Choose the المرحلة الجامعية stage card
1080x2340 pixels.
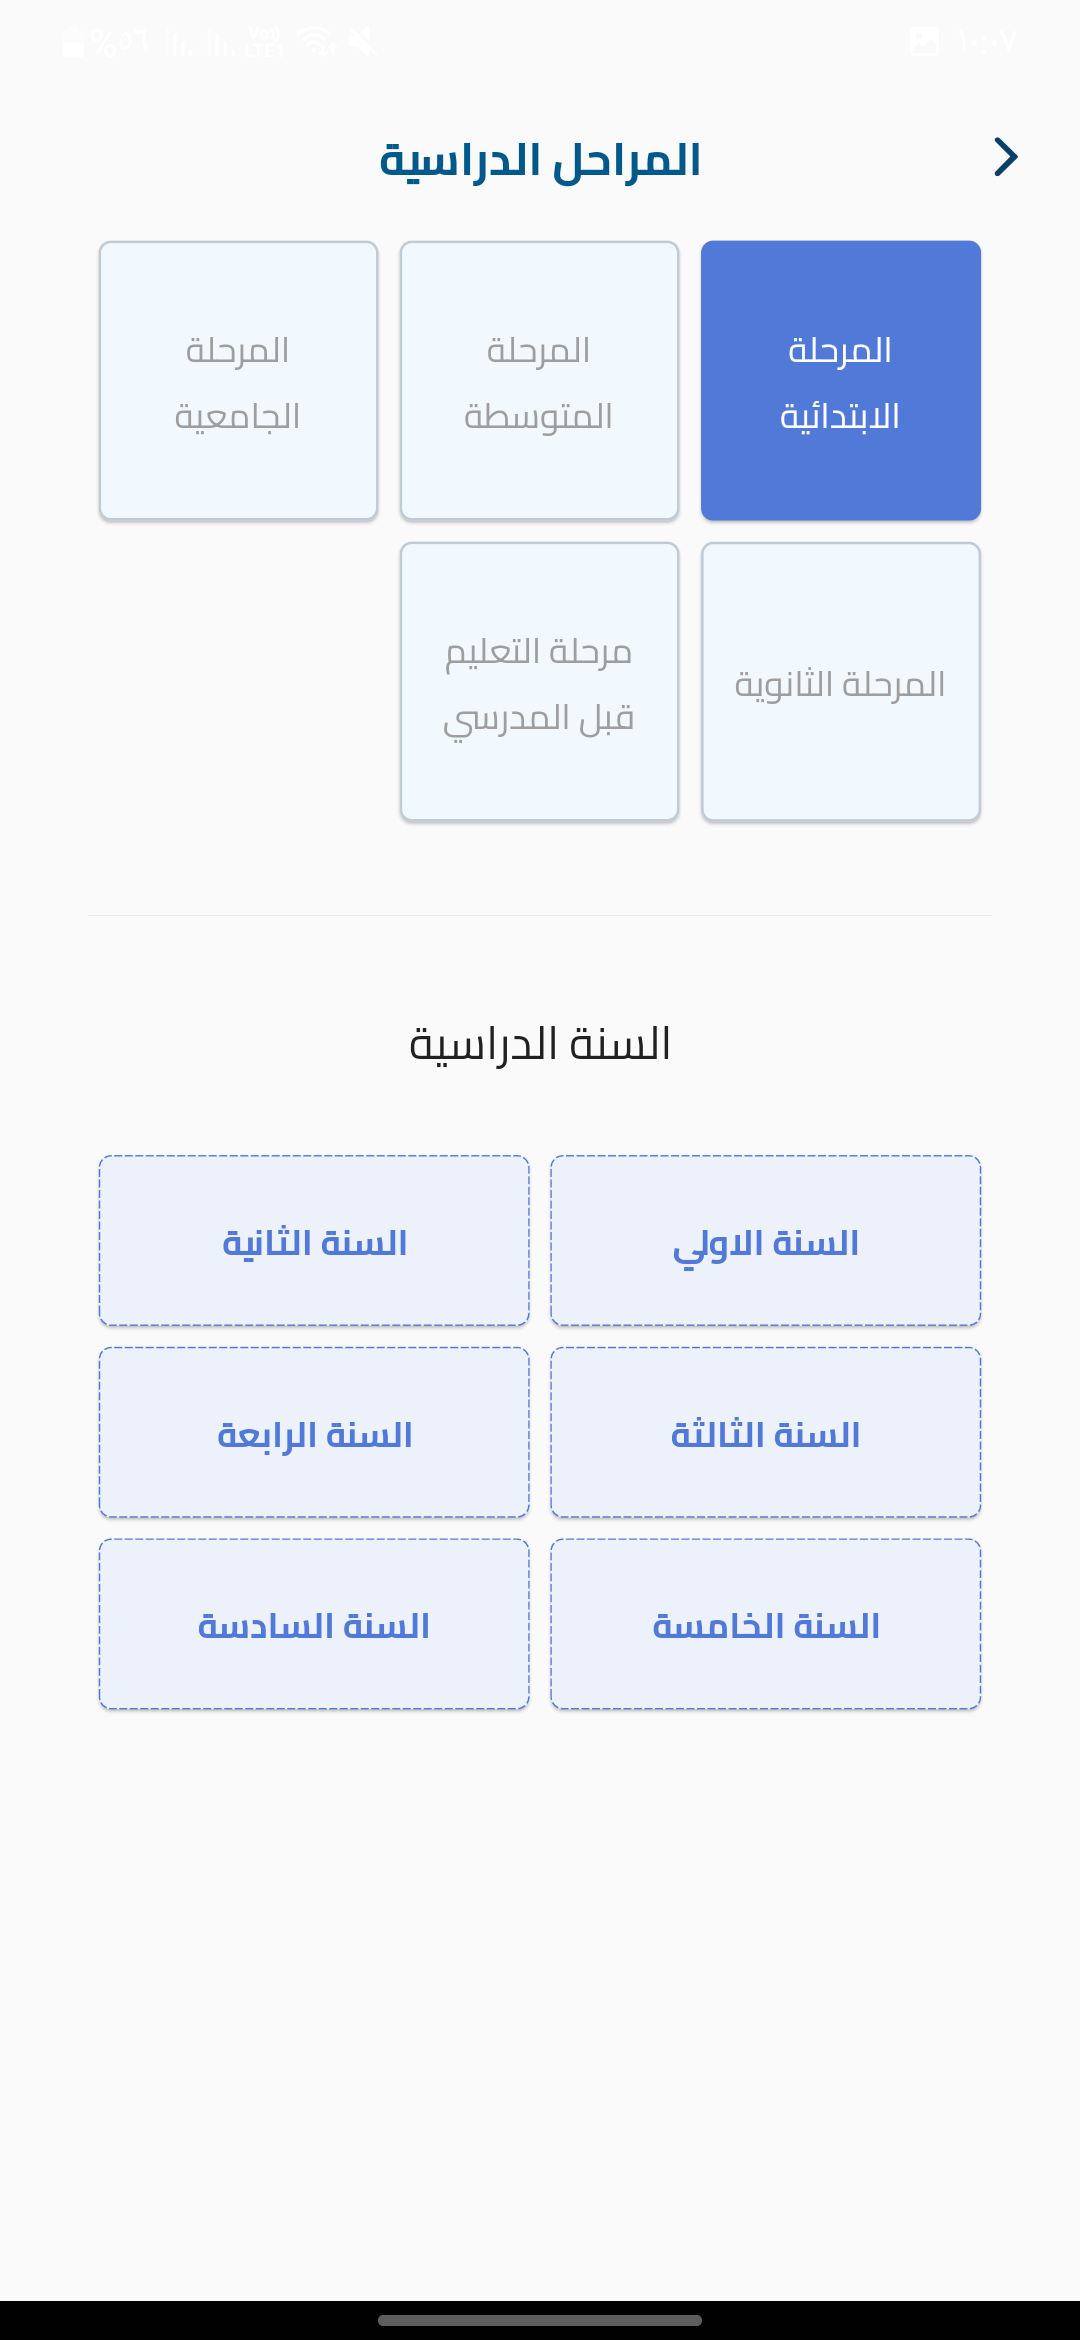pyautogui.click(x=238, y=381)
